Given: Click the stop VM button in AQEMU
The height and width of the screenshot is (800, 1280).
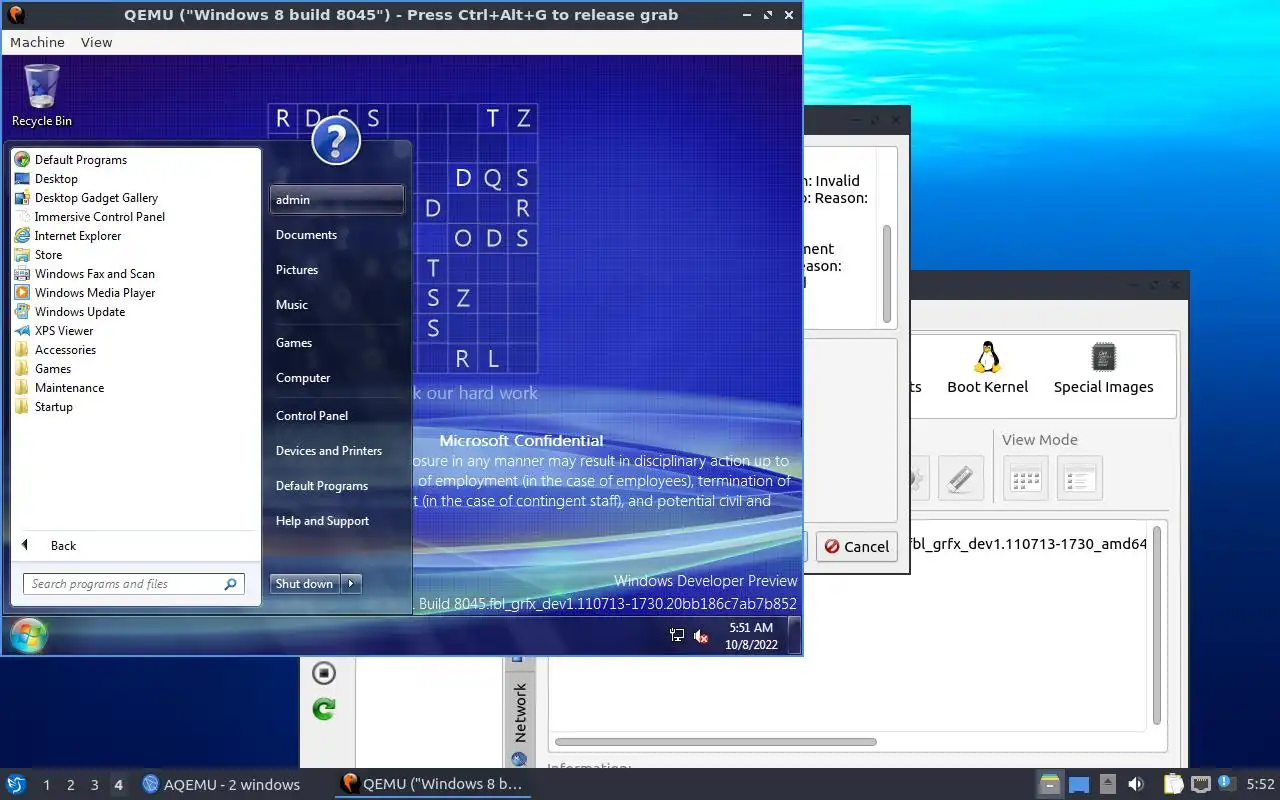Looking at the screenshot, I should tap(323, 672).
